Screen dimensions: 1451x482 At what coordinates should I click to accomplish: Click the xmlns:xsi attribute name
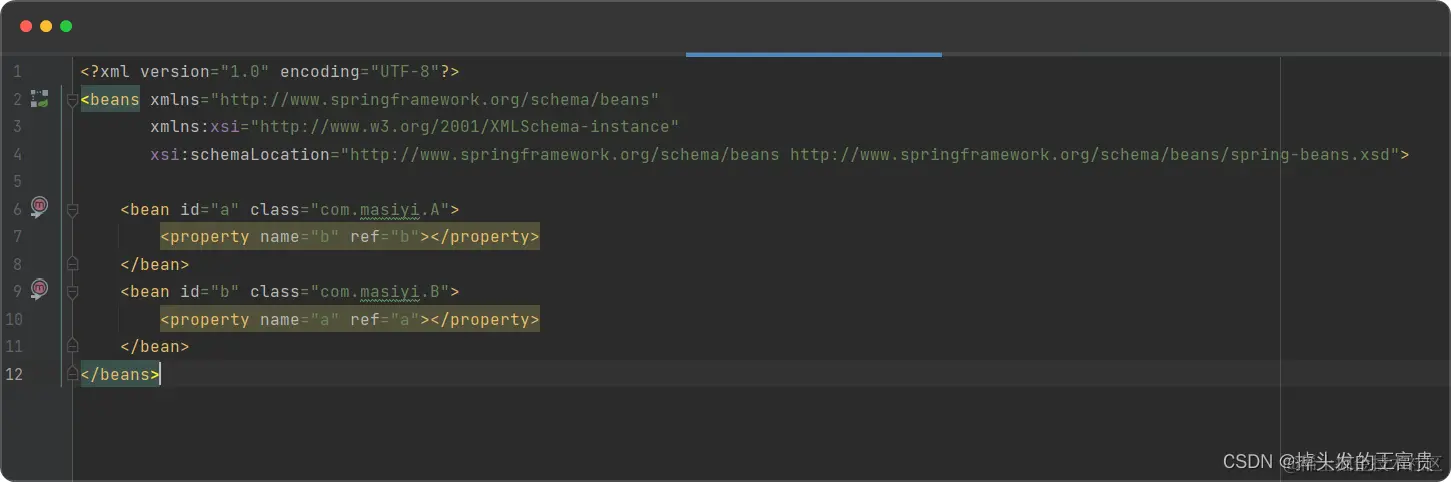pos(195,127)
